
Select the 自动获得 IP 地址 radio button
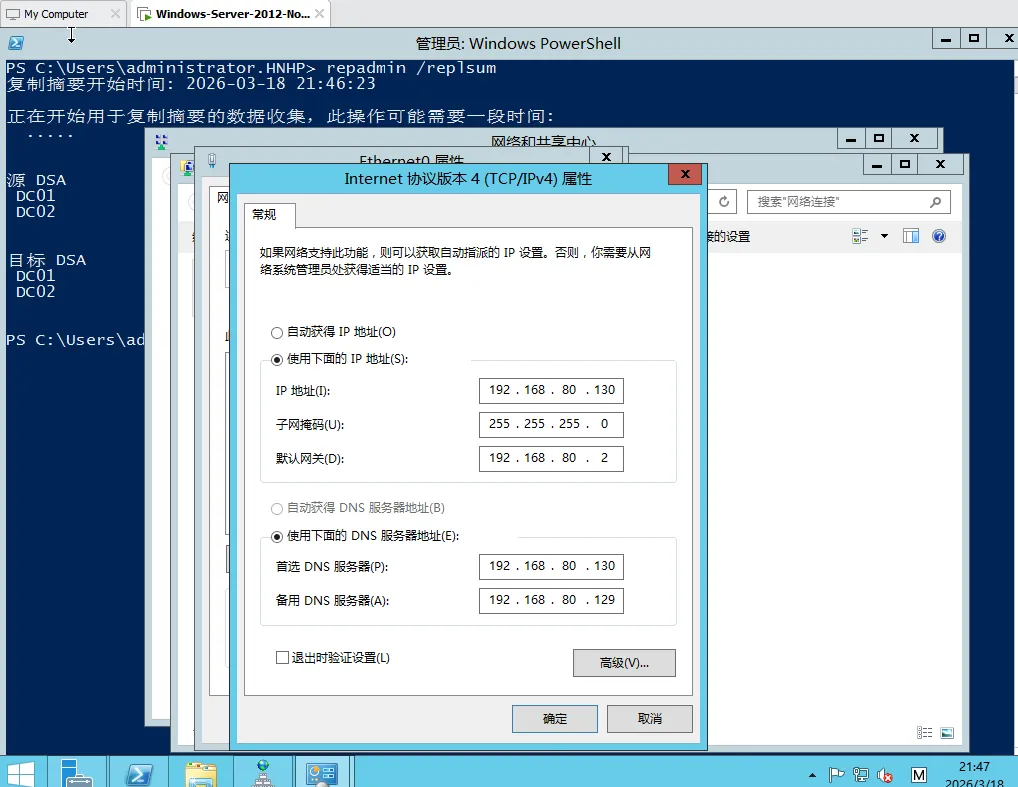[276, 333]
